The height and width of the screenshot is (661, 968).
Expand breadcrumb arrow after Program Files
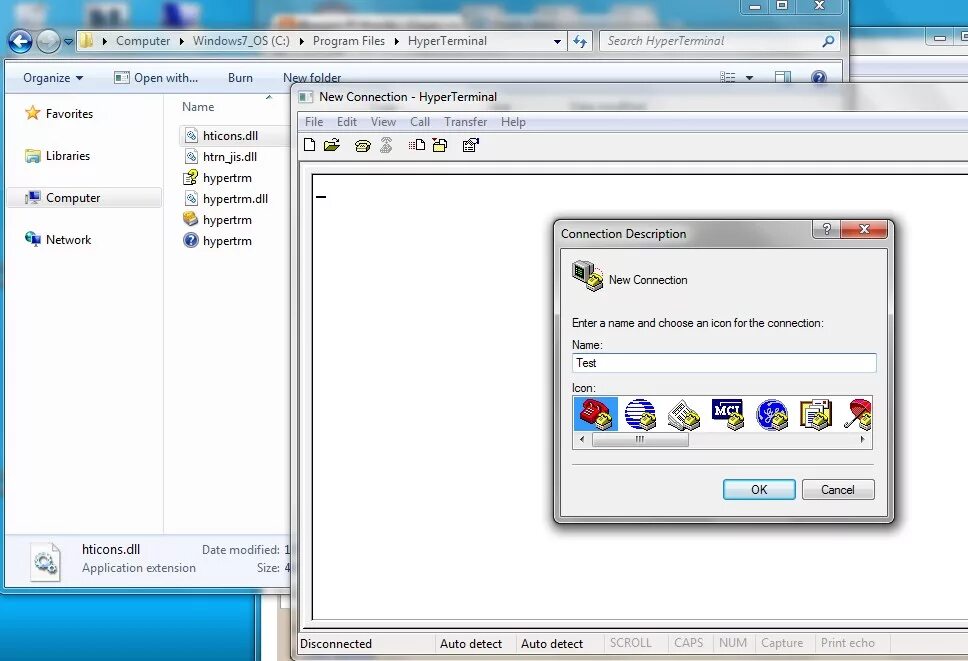pos(396,41)
